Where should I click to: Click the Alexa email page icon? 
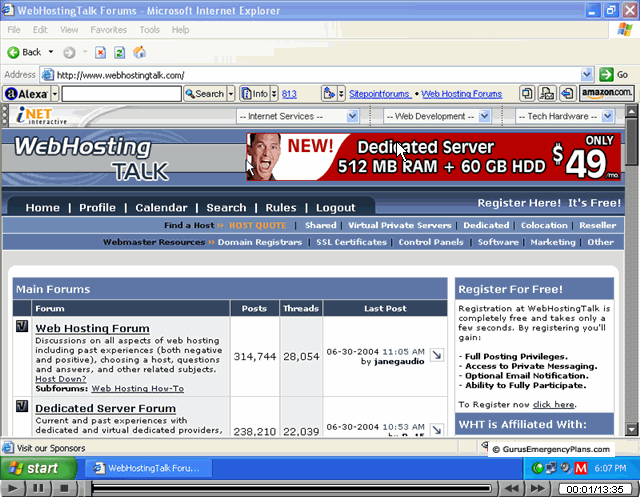click(x=547, y=94)
